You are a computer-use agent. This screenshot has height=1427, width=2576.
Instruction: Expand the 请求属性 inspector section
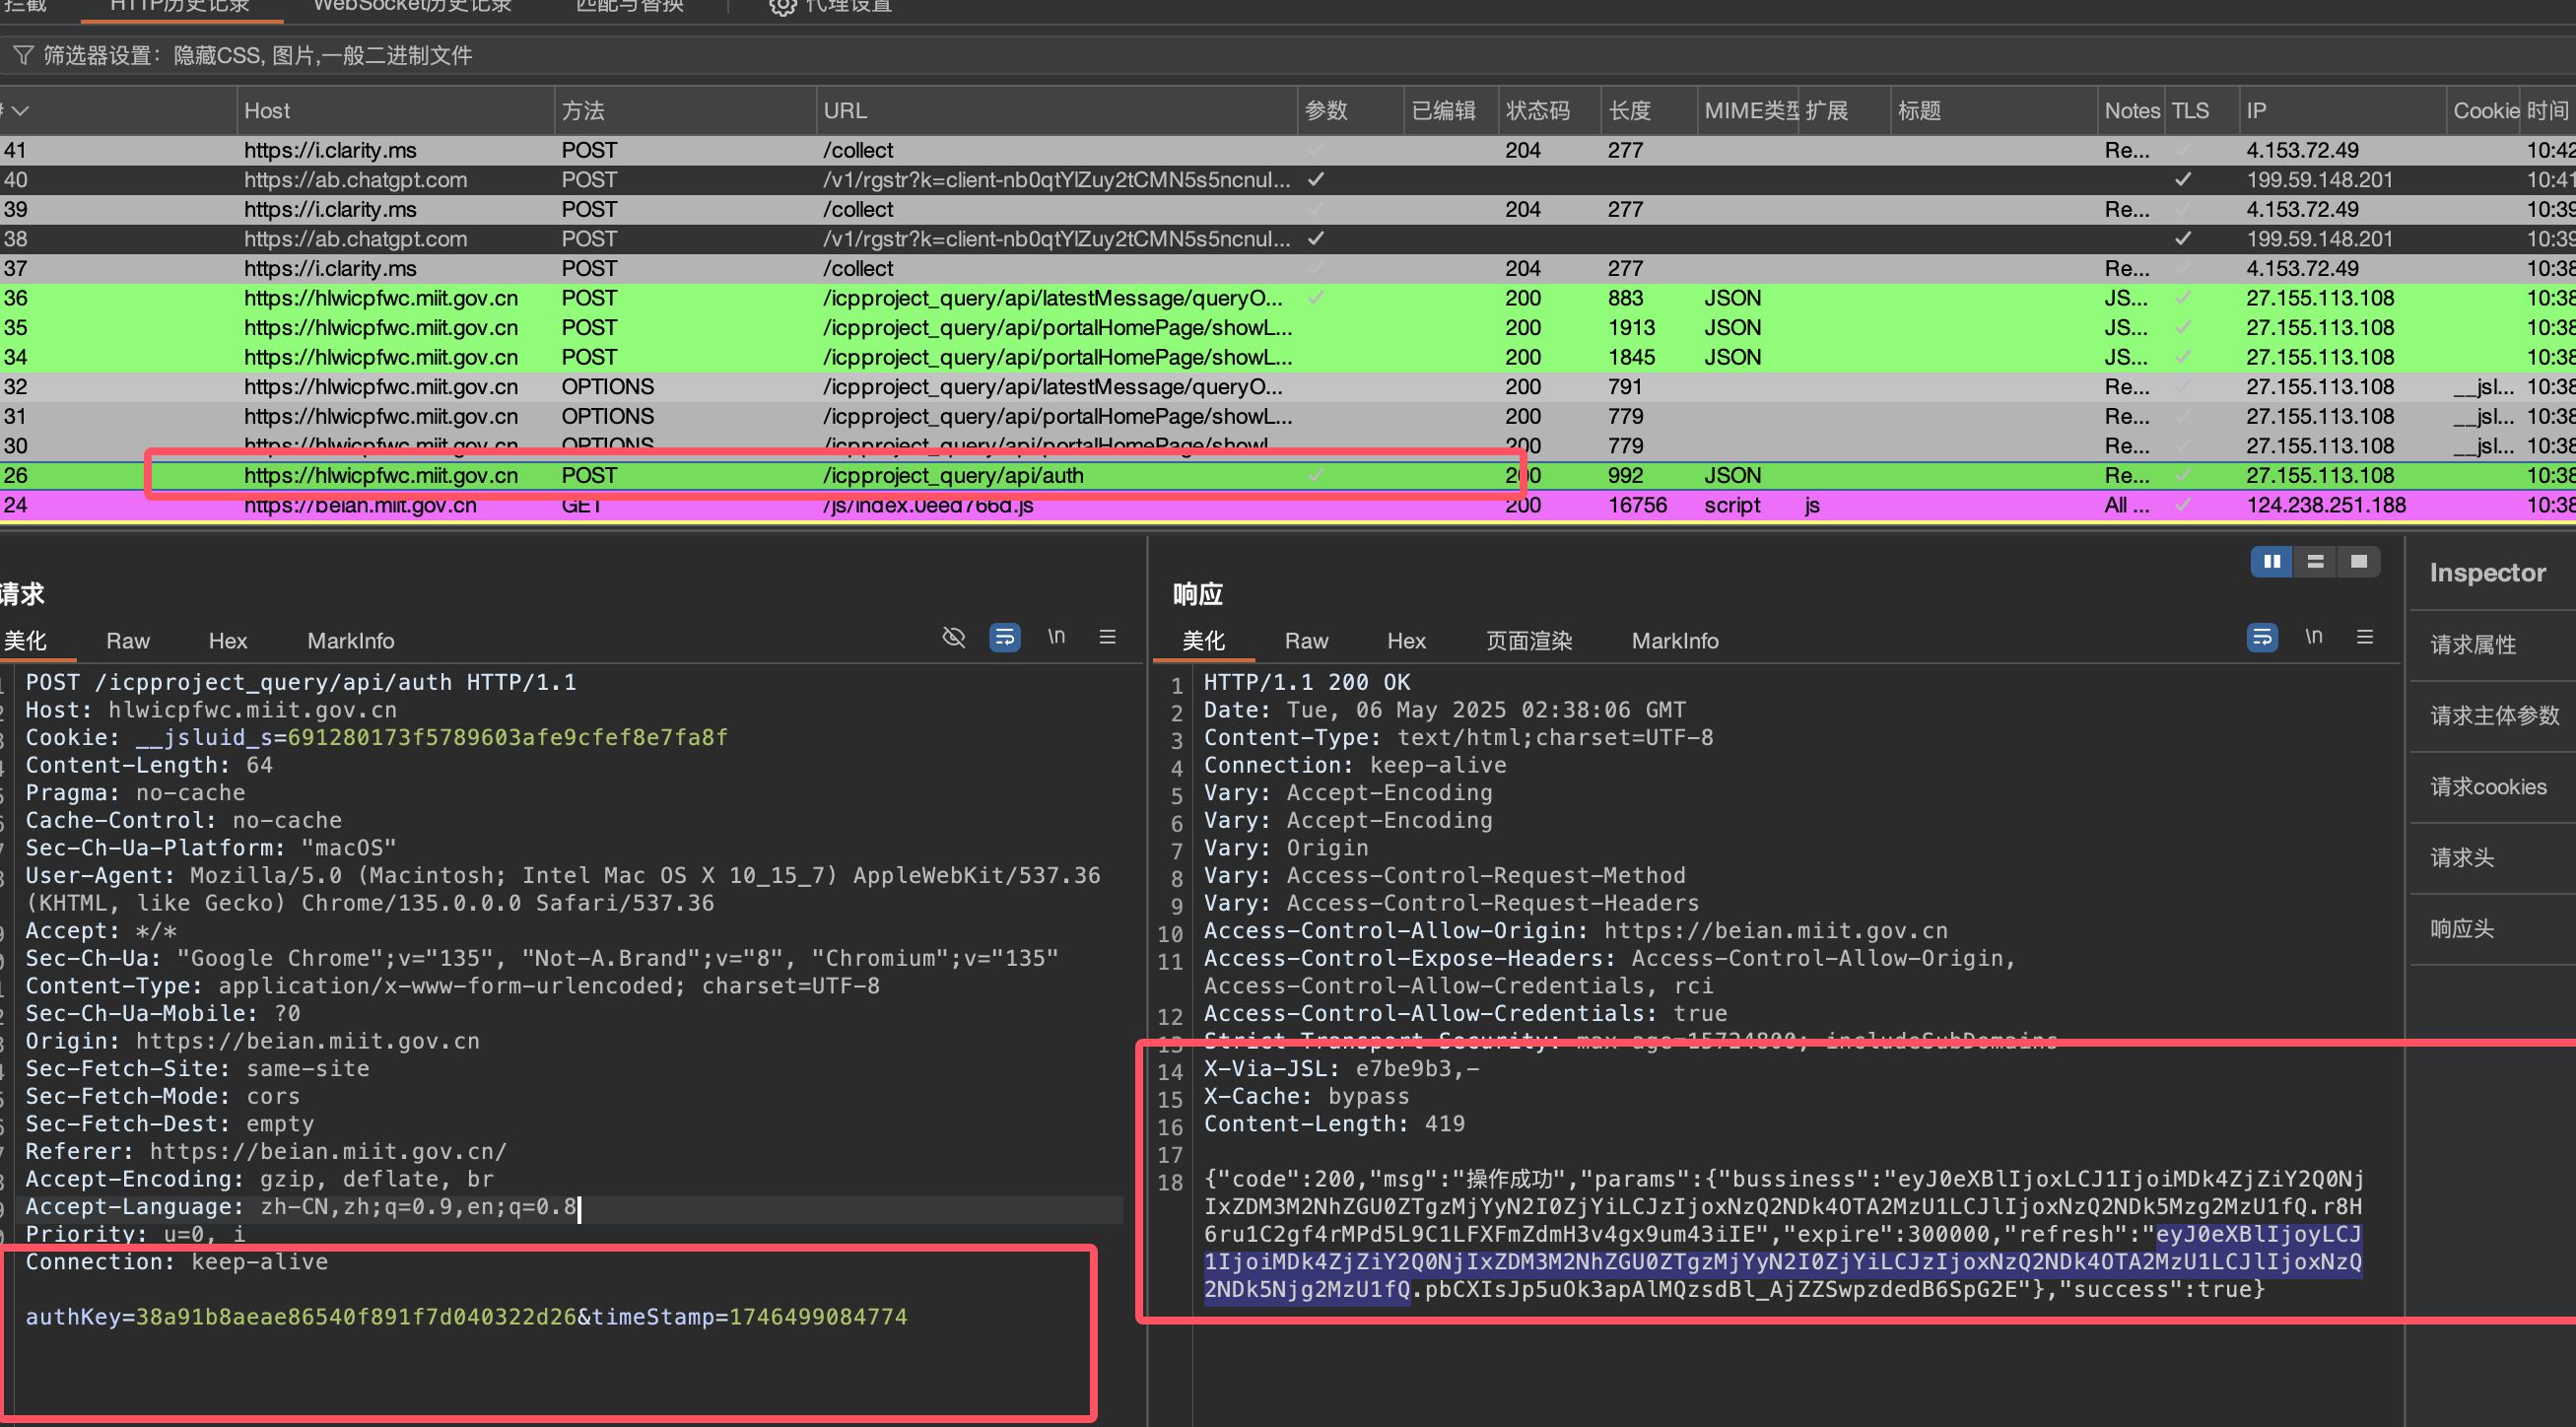[x=2472, y=645]
